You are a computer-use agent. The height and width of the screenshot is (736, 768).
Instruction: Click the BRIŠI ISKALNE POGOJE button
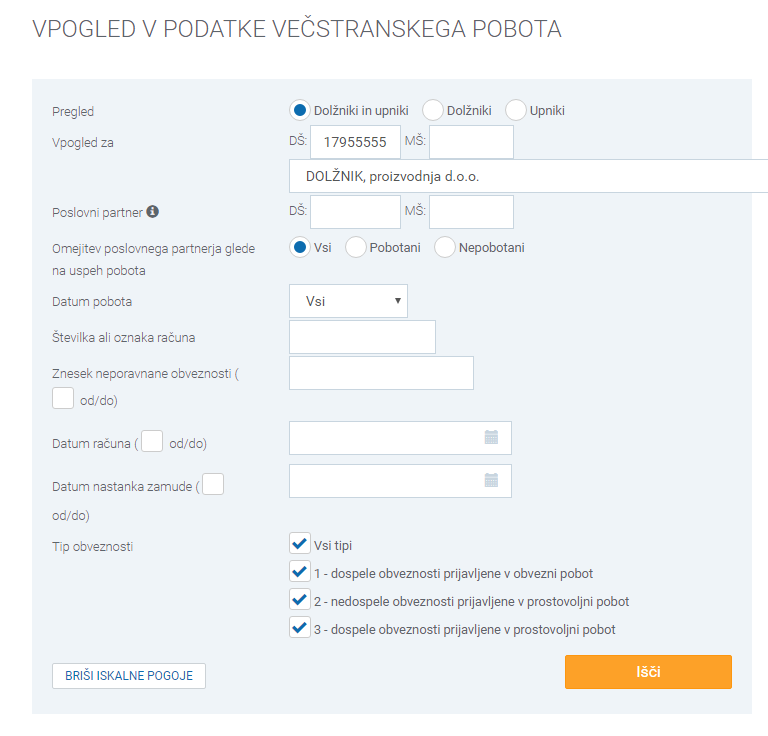pyautogui.click(x=129, y=676)
